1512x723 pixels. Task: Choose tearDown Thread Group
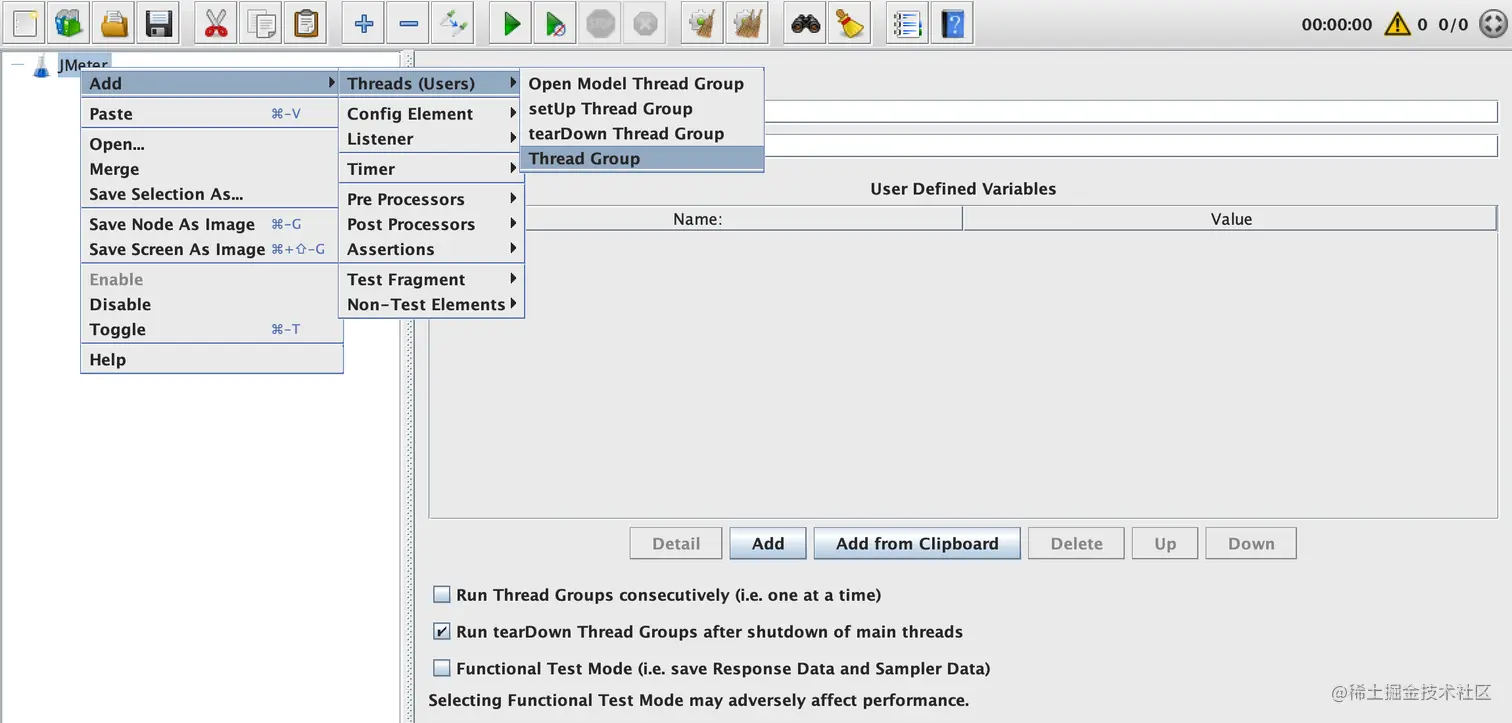pos(641,134)
